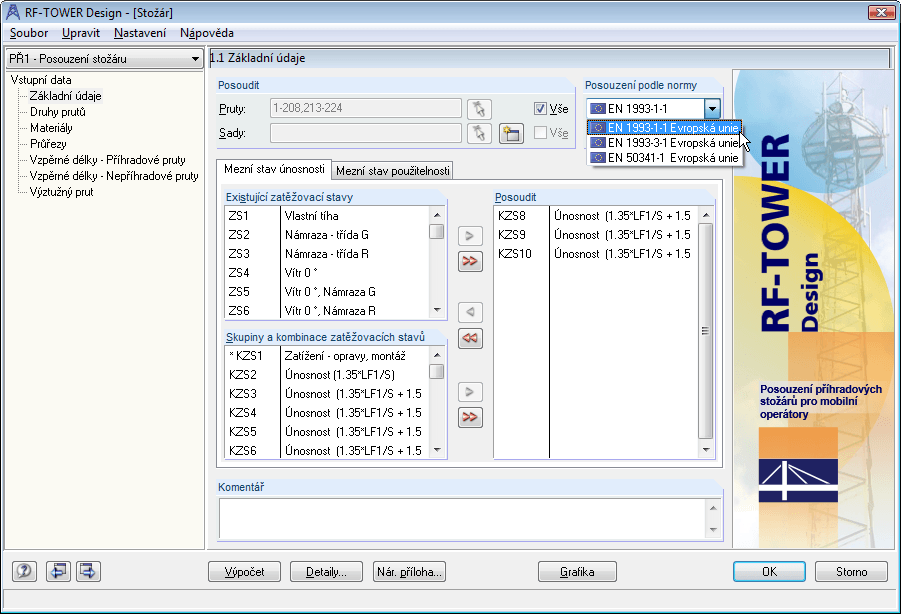Open the Nastavení menu
Screen dimensions: 901x614
(140, 33)
